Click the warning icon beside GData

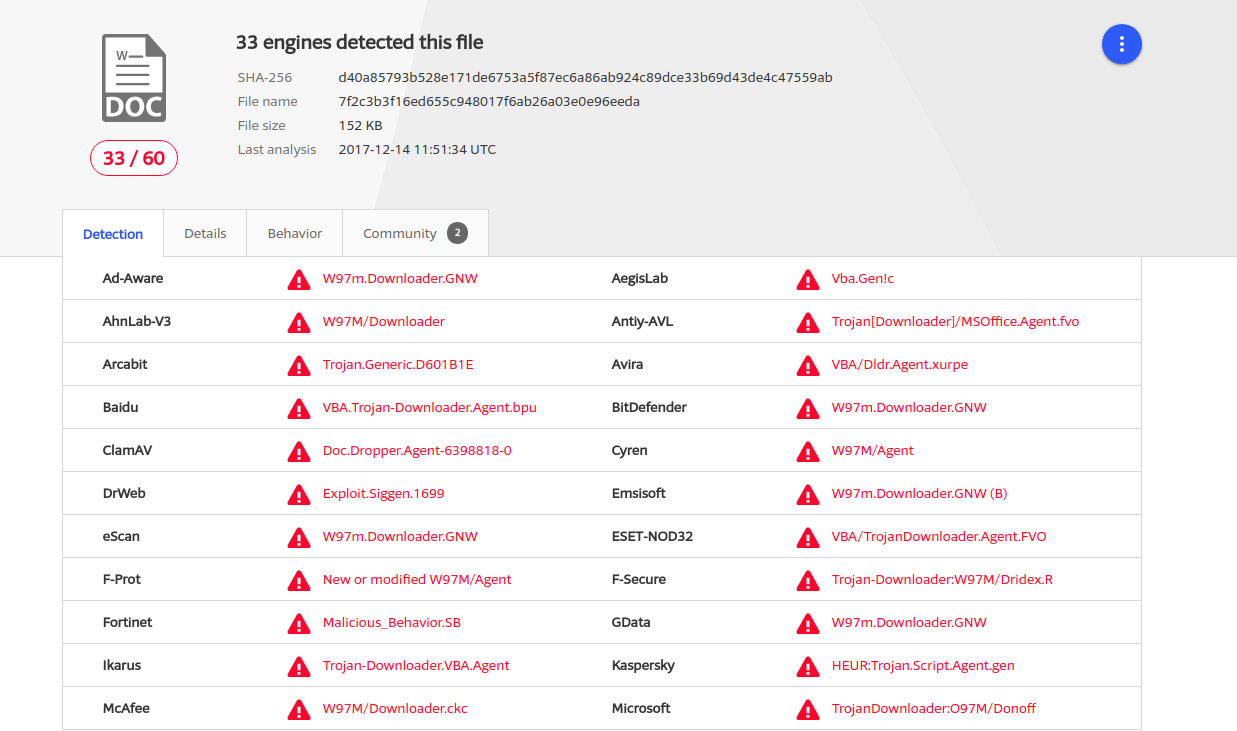coord(808,623)
